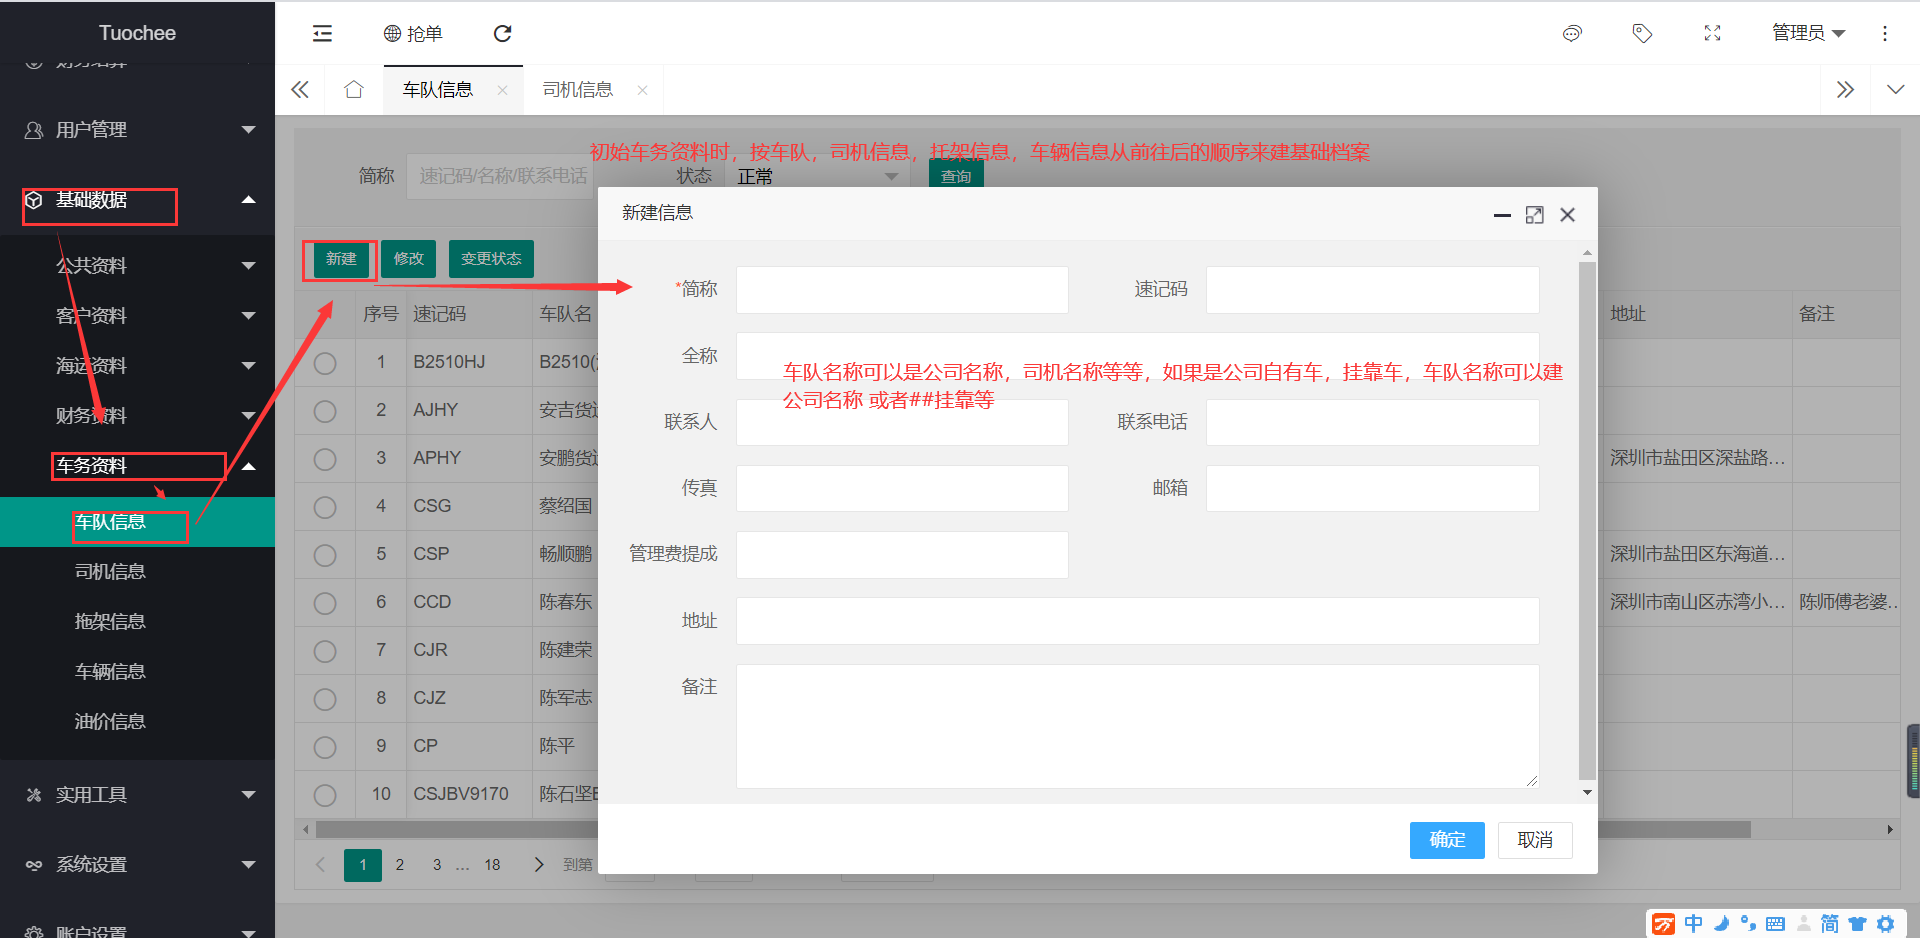Select radio button for row CSP
1920x938 pixels.
(325, 555)
